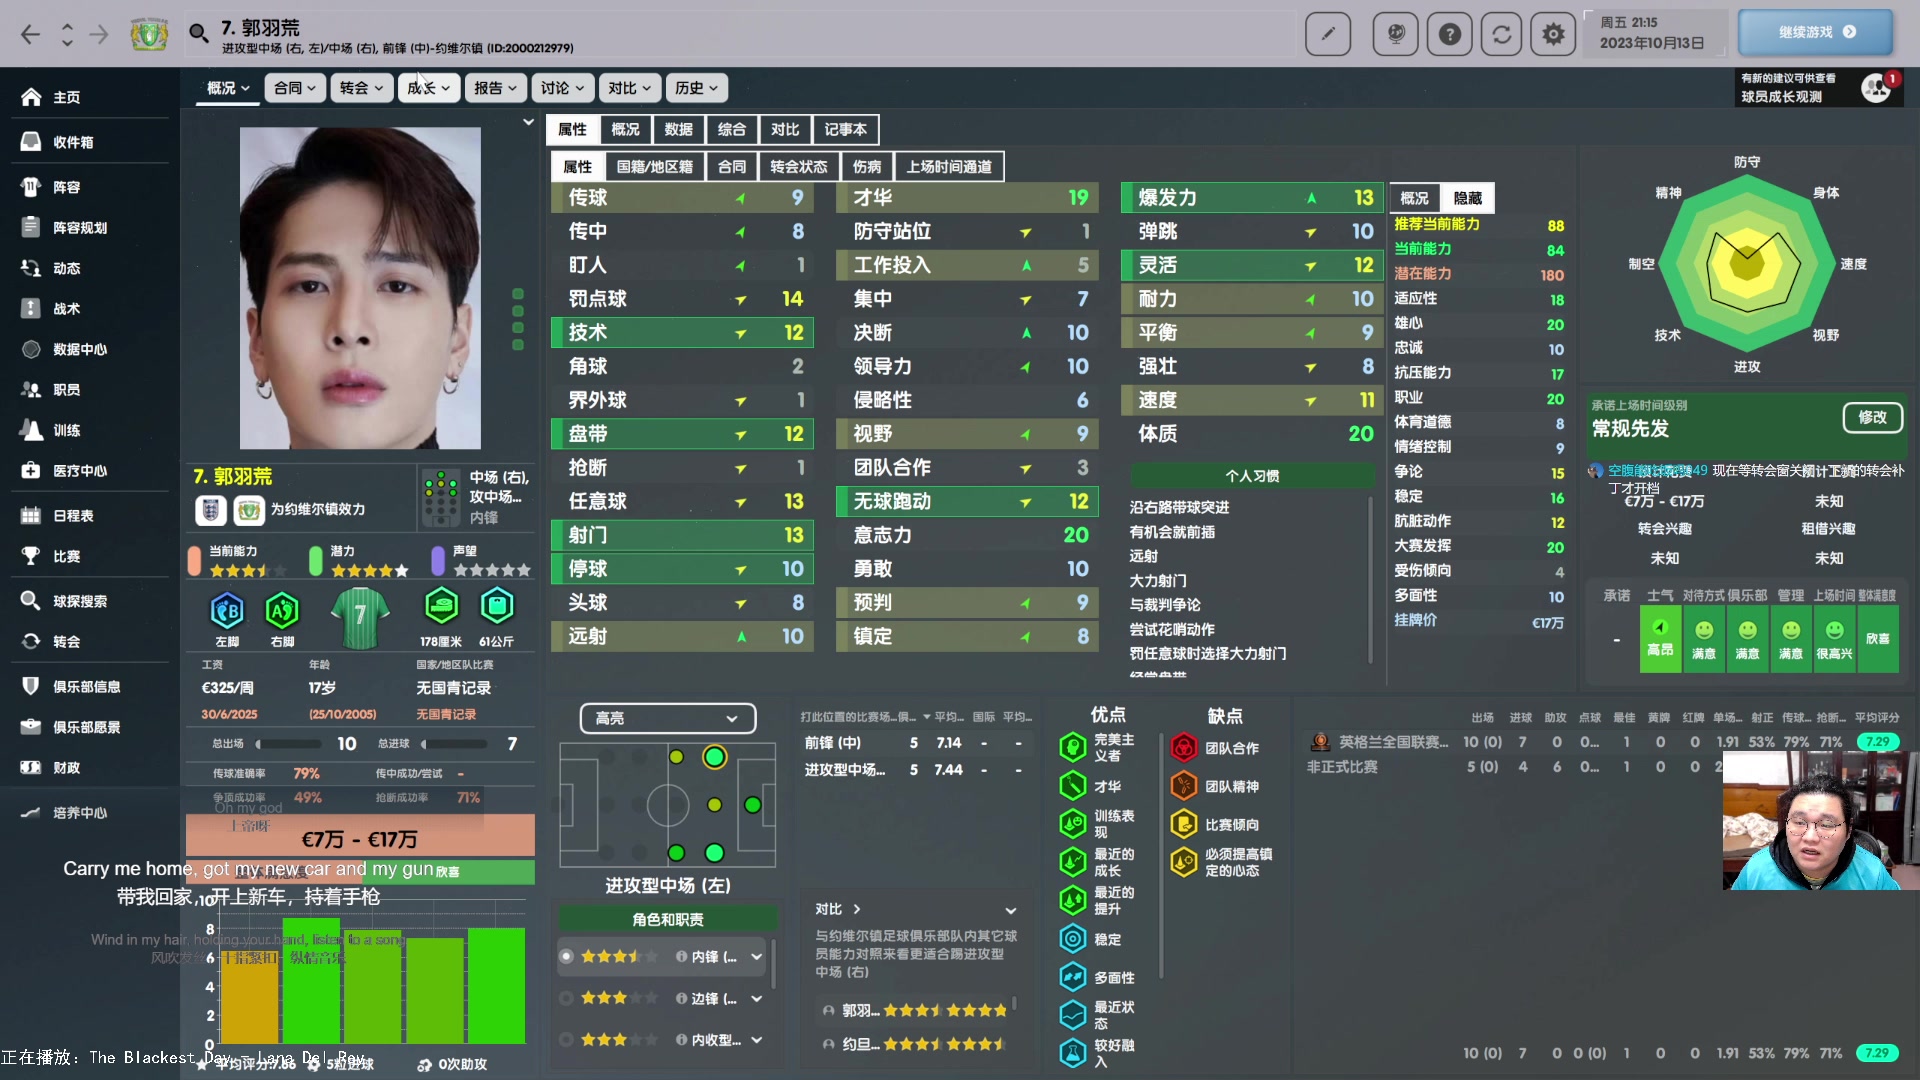
Task: Switch to the 伤病 sub-tab
Action: click(867, 166)
